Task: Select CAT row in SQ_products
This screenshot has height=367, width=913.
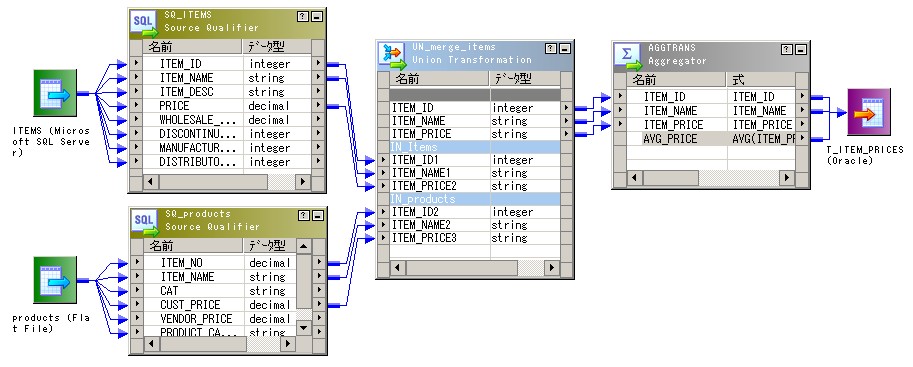Action: coord(220,290)
